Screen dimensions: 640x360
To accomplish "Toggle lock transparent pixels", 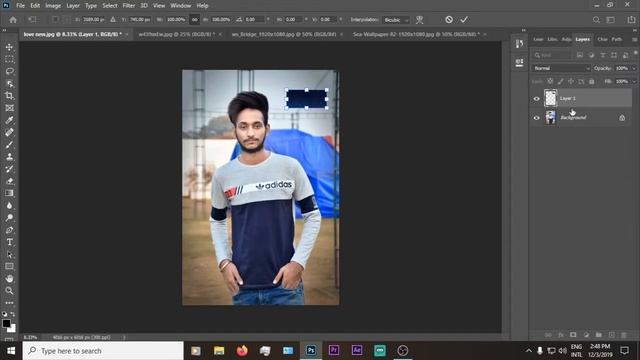I will click(550, 81).
